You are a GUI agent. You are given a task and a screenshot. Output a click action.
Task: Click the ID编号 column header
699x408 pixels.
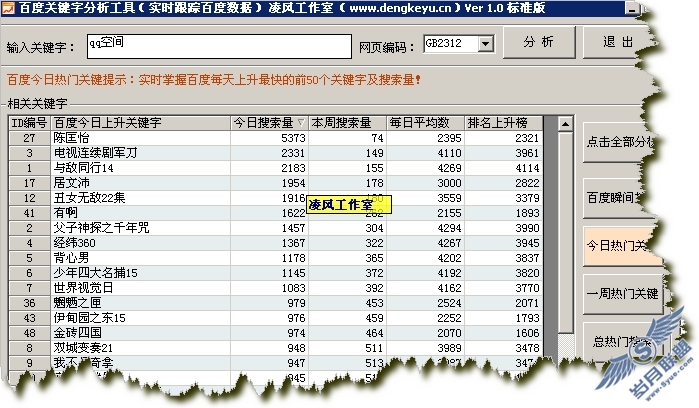point(29,123)
